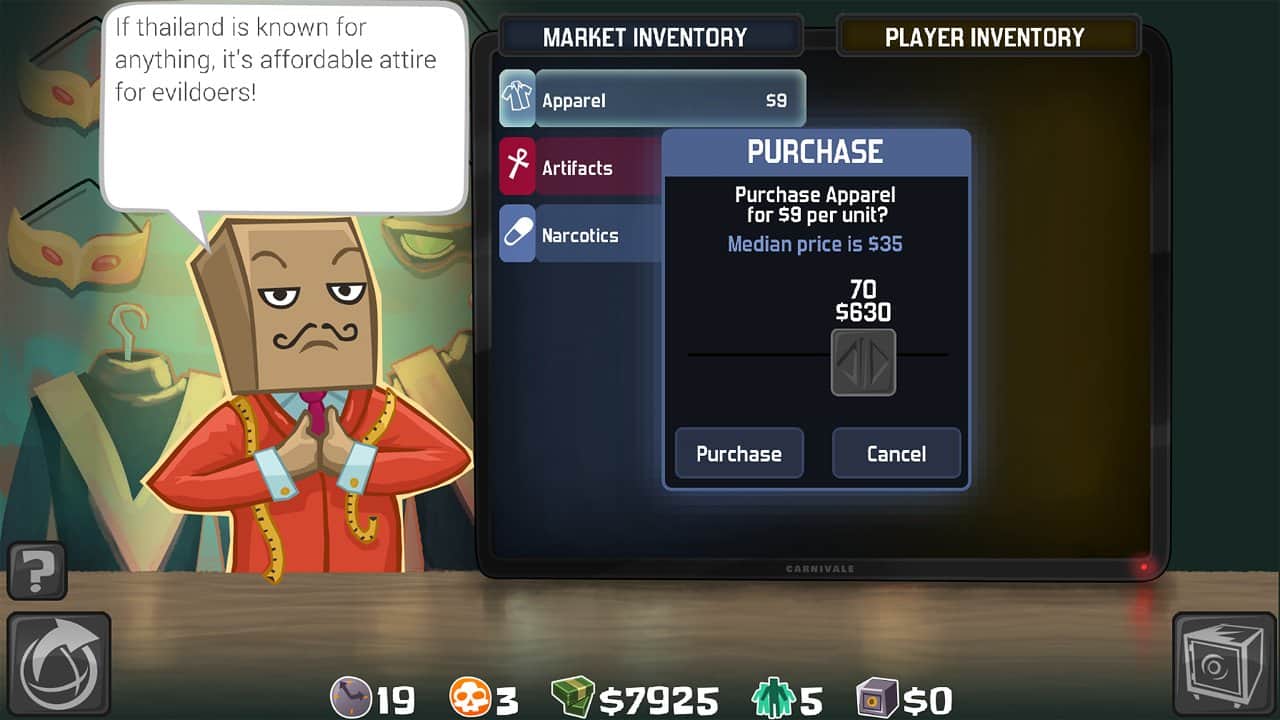Click the green cash stack icon

[573, 698]
